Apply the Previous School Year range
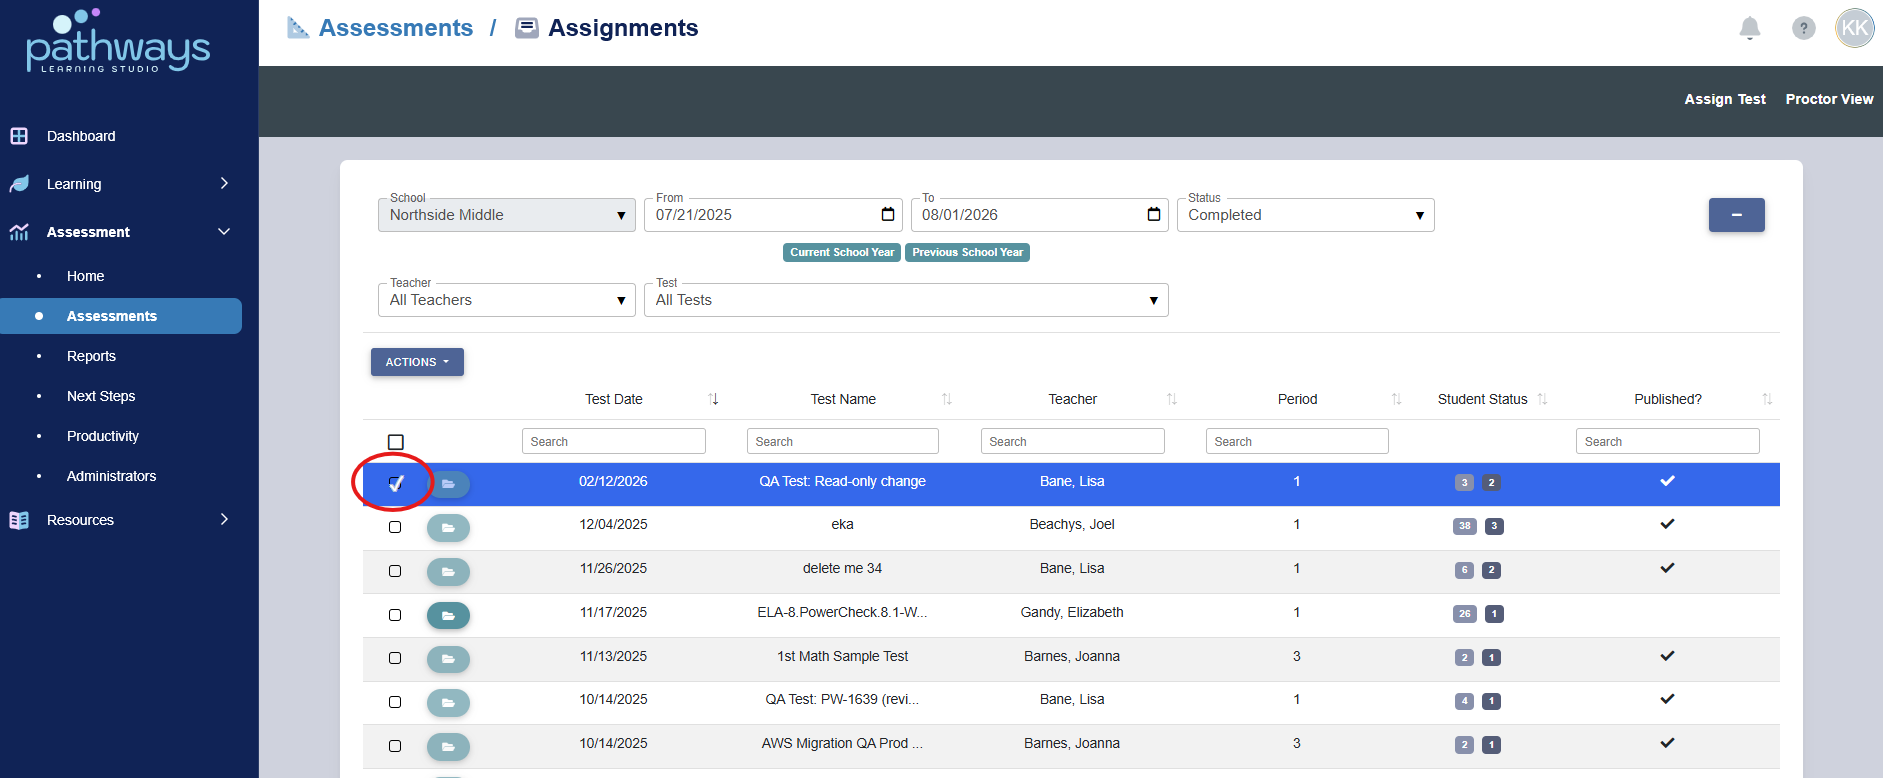This screenshot has height=778, width=1883. [x=967, y=252]
